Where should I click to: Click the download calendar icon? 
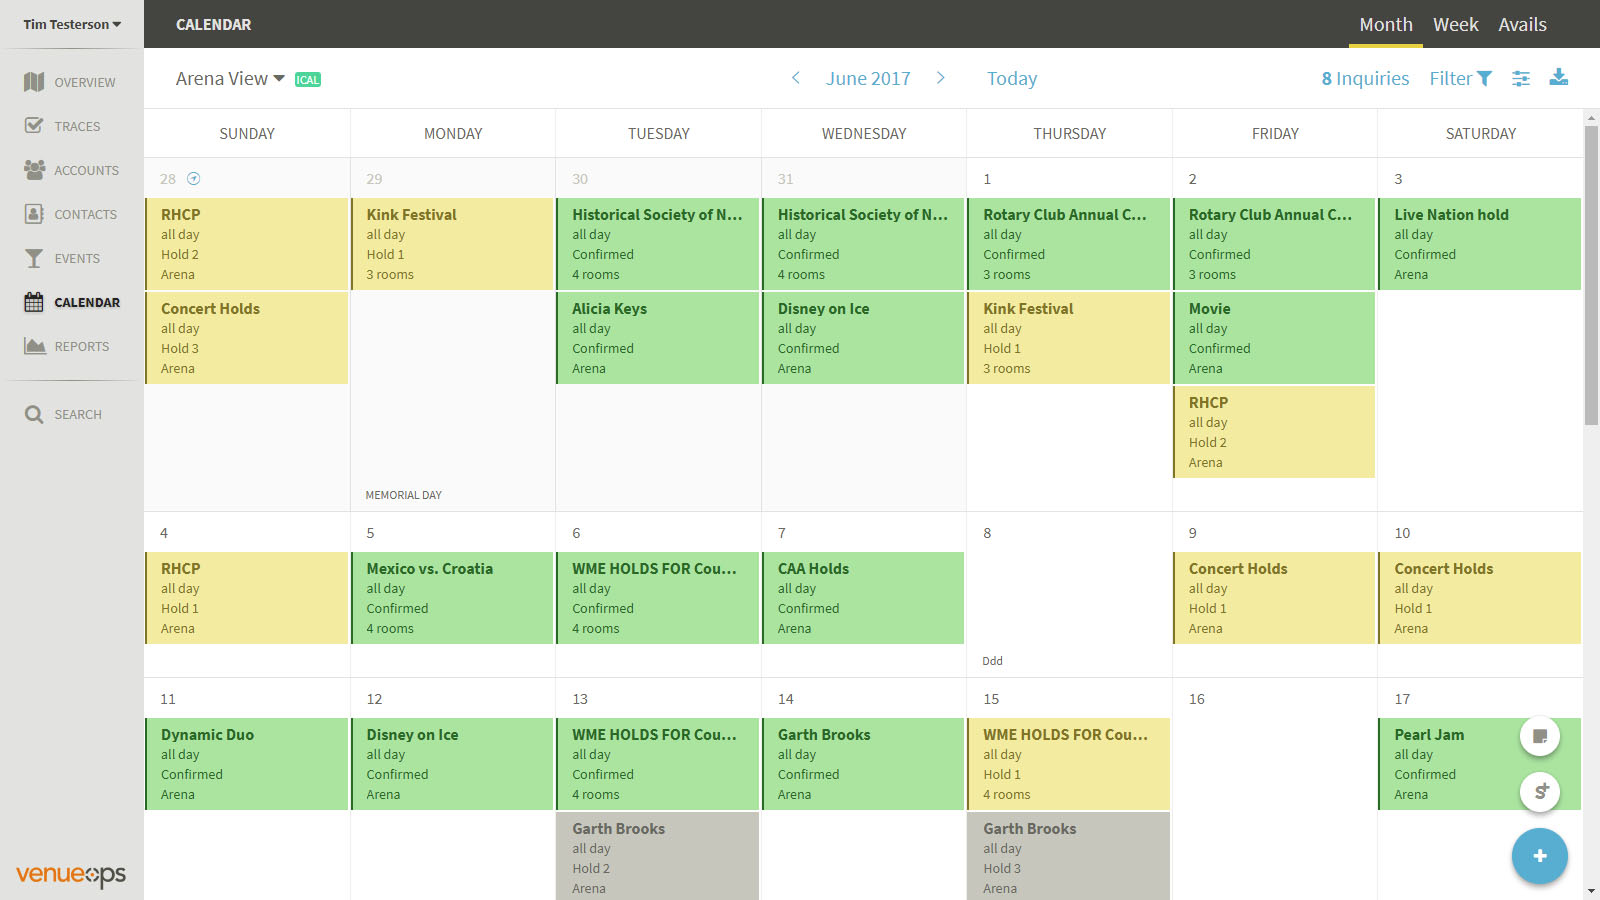(x=1558, y=78)
